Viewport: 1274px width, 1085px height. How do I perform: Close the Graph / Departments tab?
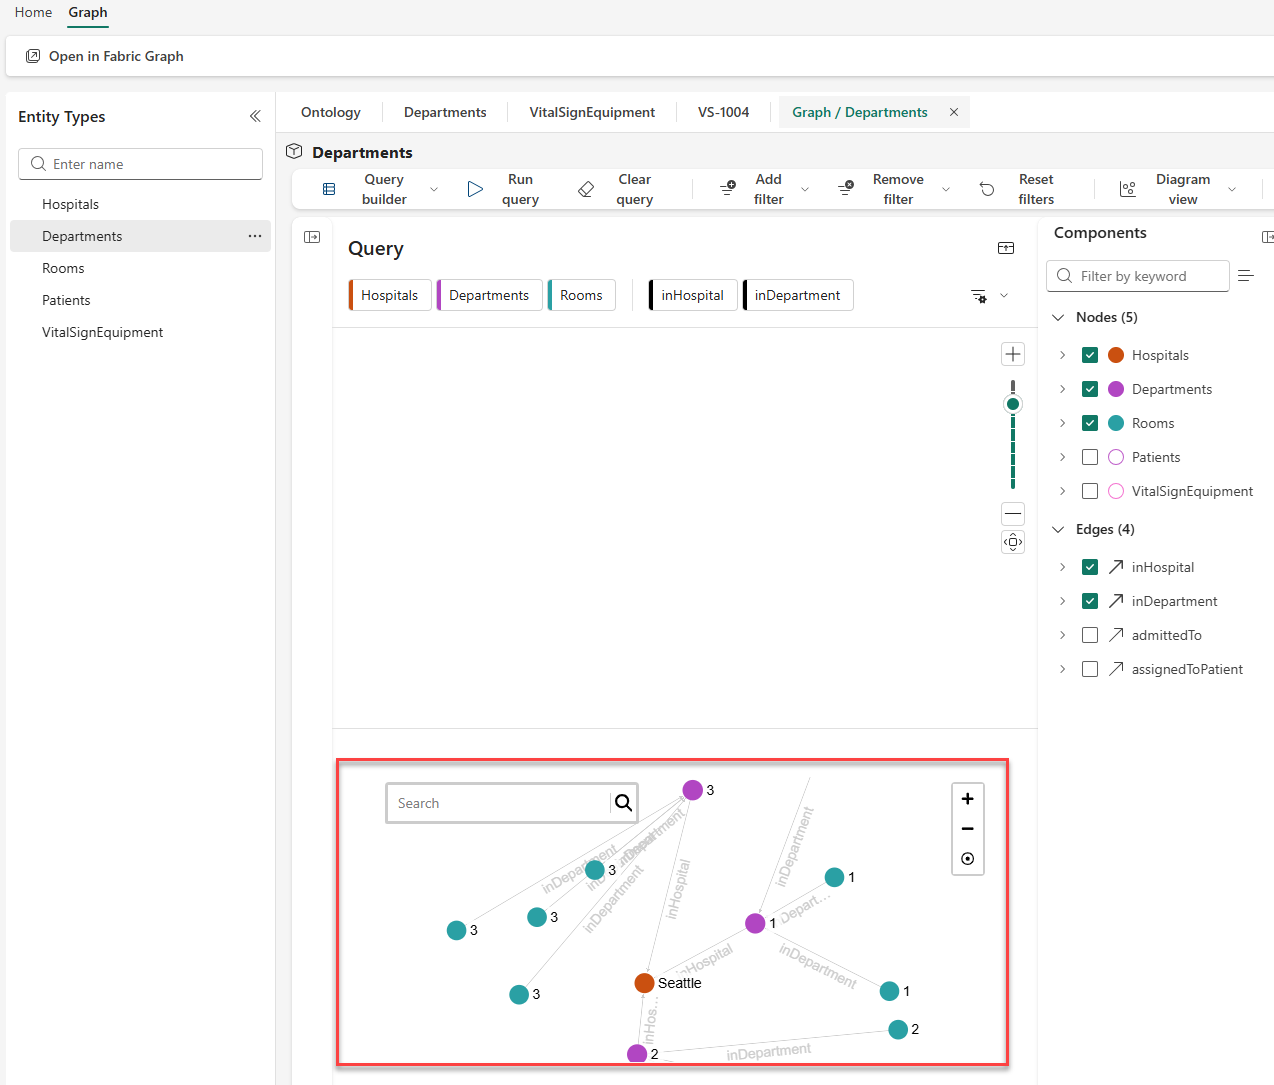(x=953, y=112)
